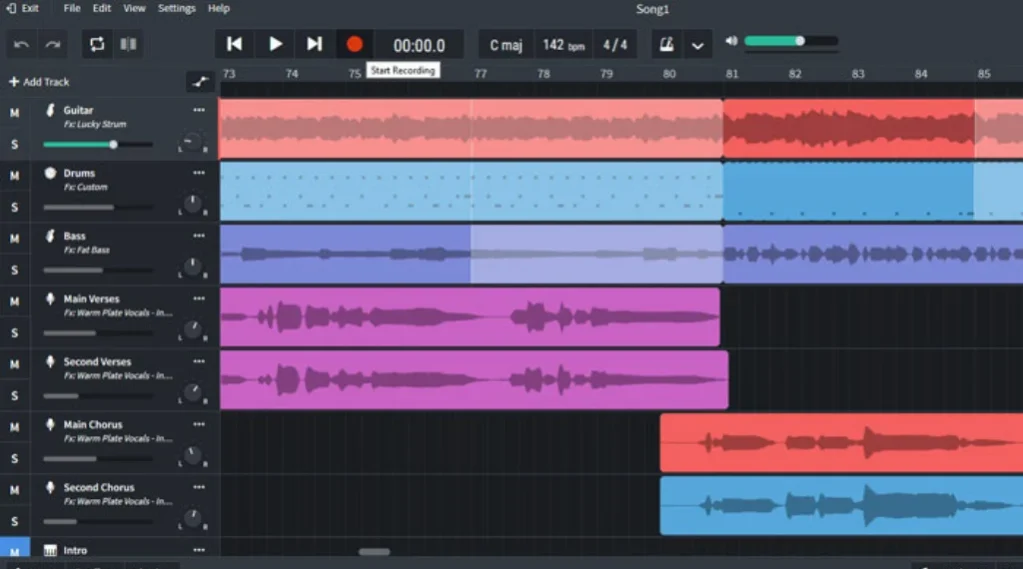
Task: Click the Main Chorus microphone icon
Action: tap(50, 424)
